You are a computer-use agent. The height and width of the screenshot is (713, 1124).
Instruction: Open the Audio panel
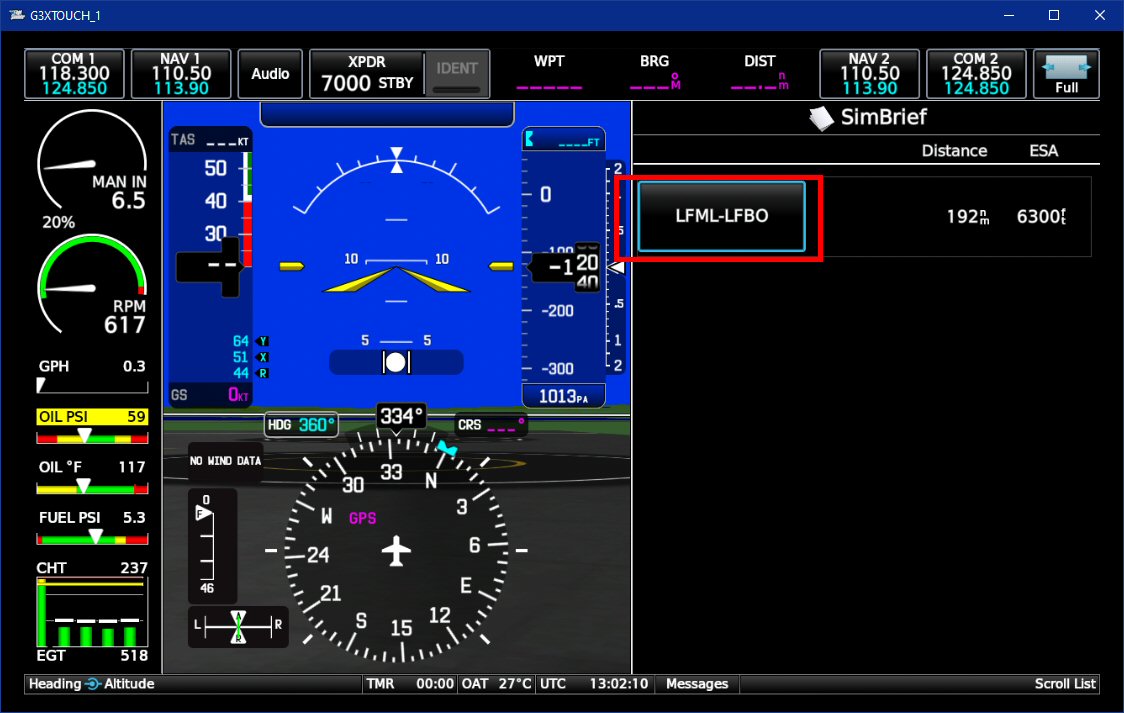click(270, 75)
